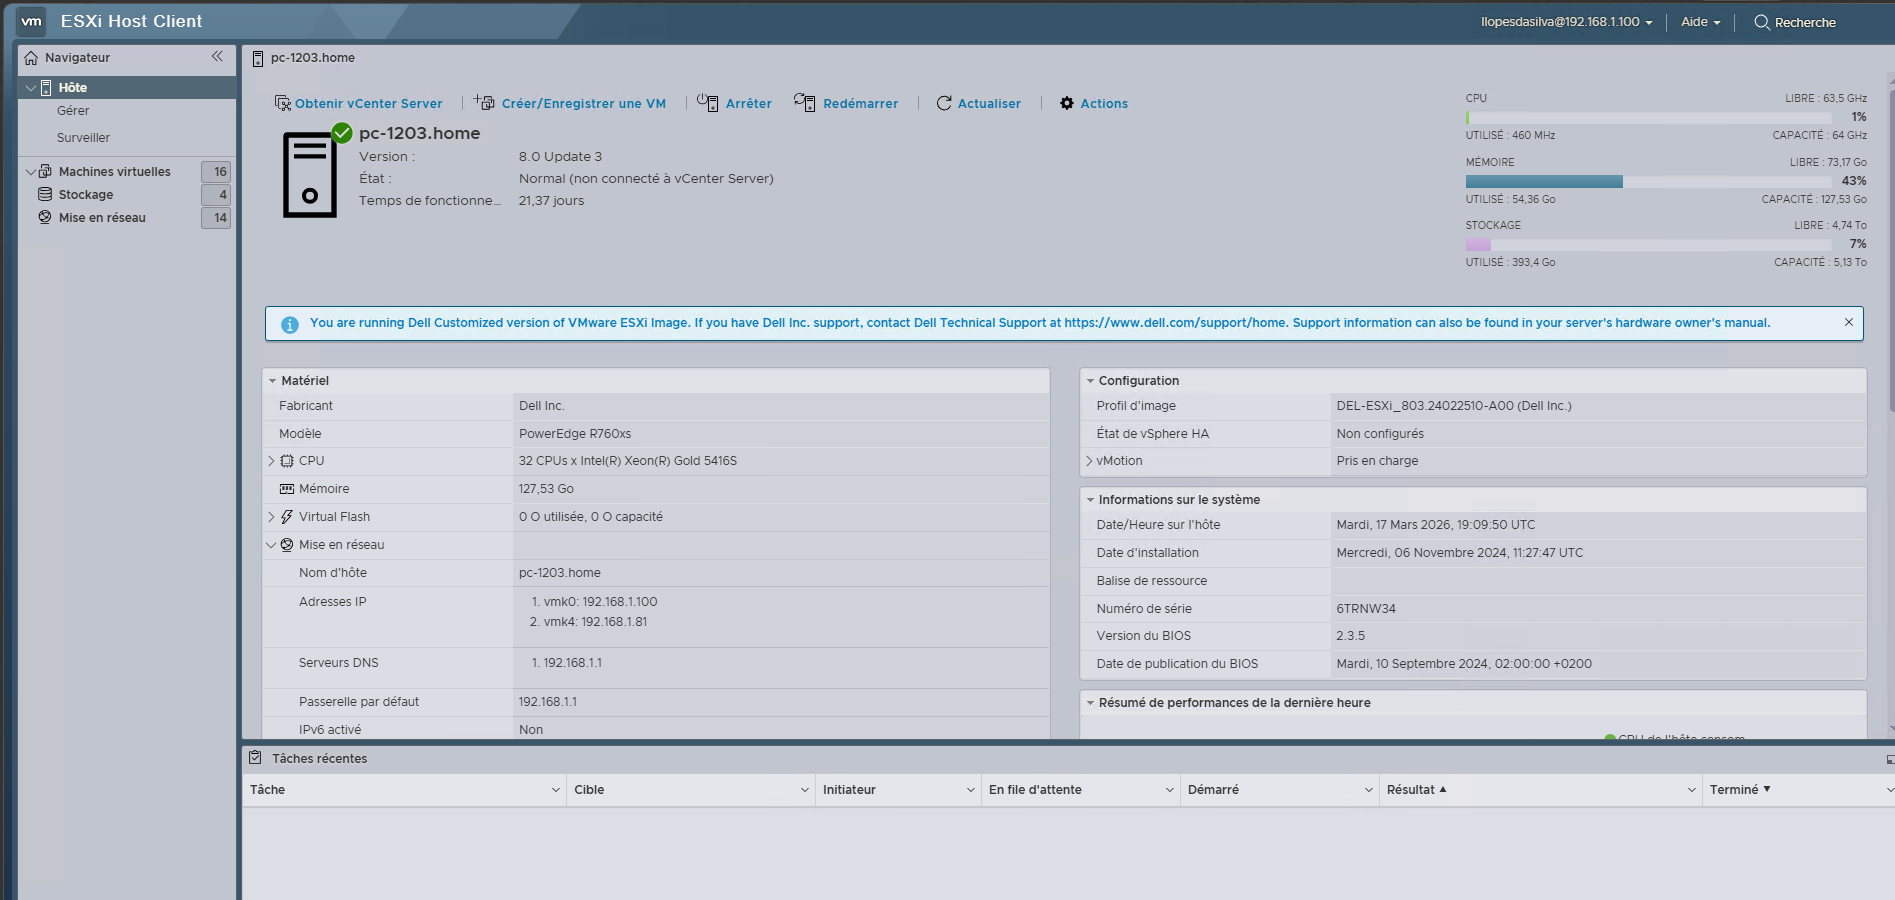The width and height of the screenshot is (1895, 900).
Task: Click the memory usage bar
Action: (x=1648, y=182)
